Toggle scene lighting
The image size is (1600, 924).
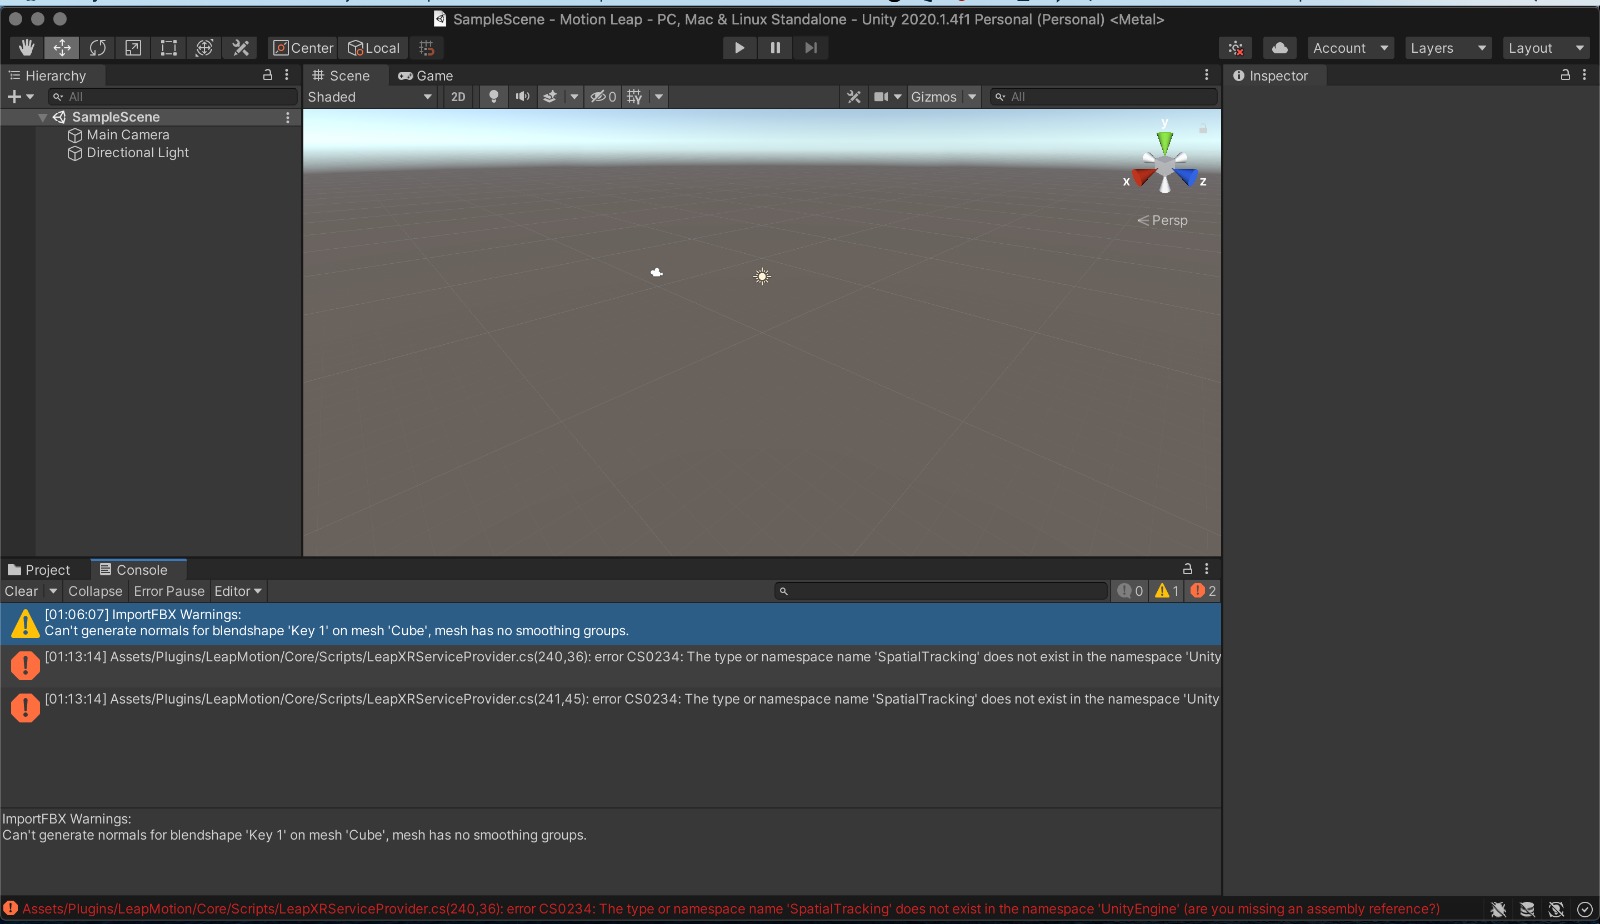coord(494,97)
